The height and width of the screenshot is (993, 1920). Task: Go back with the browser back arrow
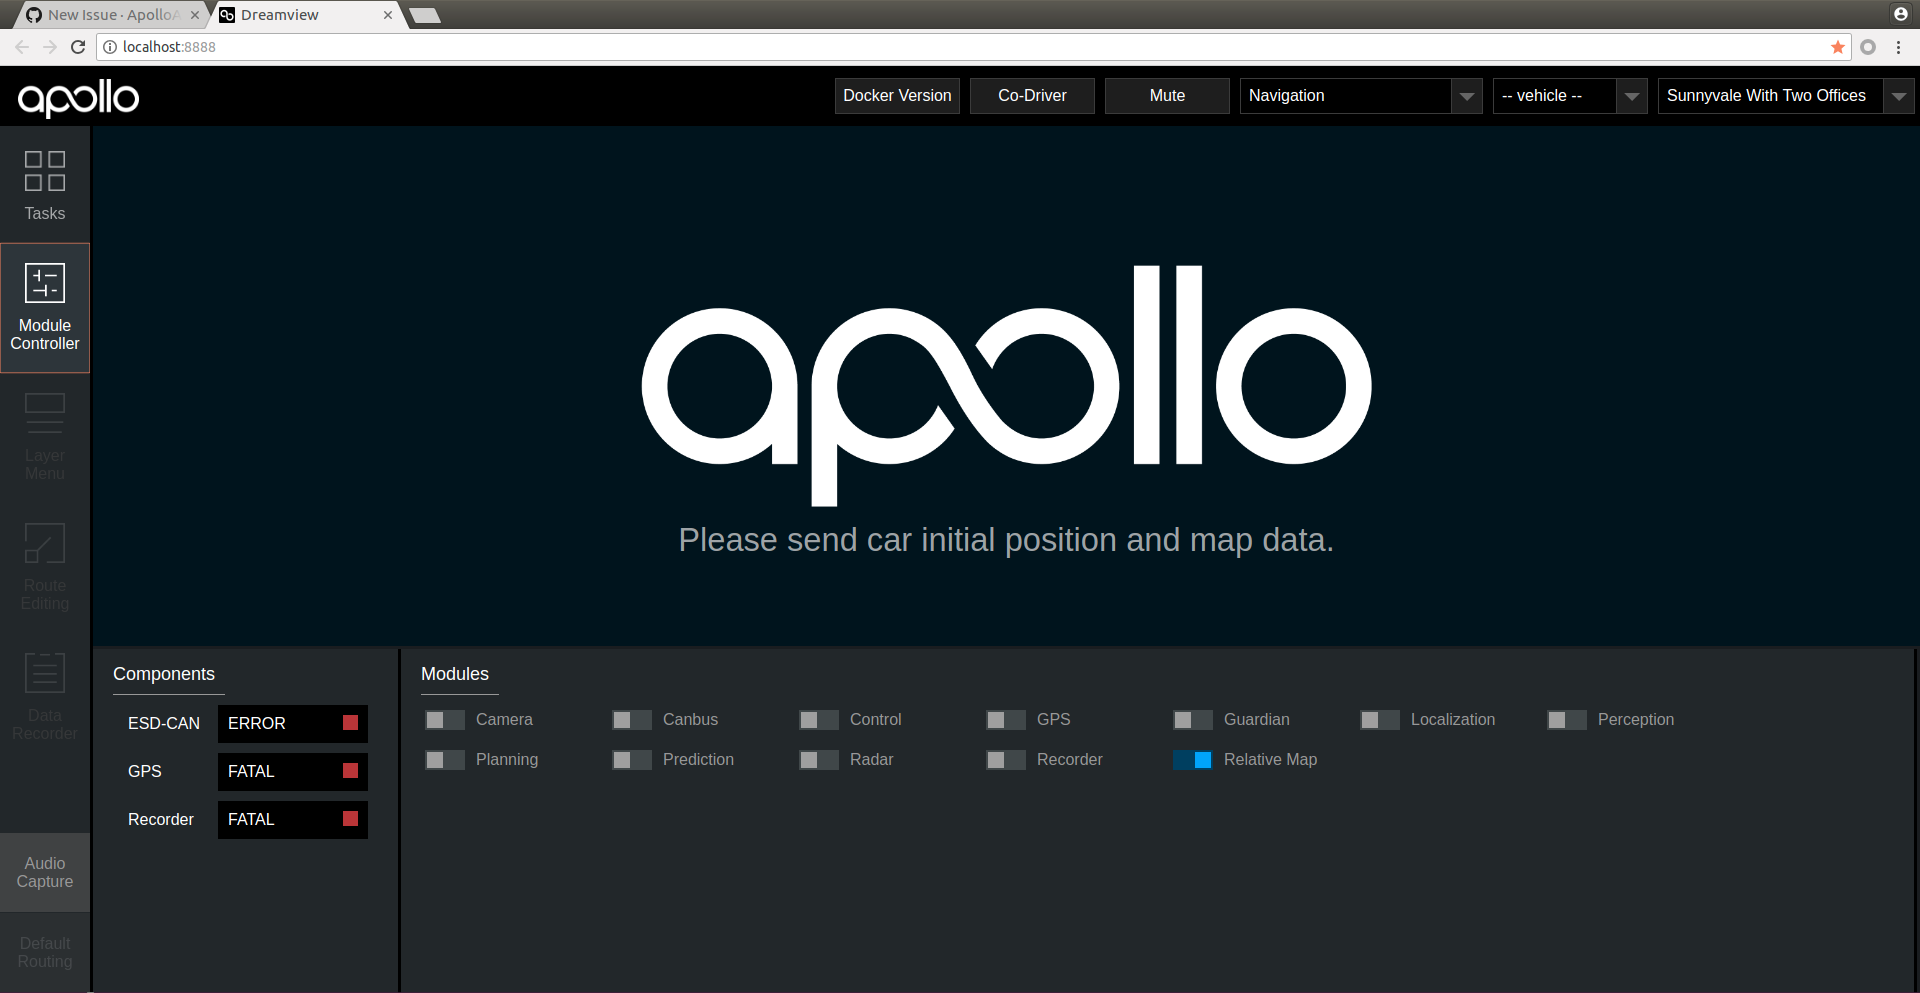(22, 47)
